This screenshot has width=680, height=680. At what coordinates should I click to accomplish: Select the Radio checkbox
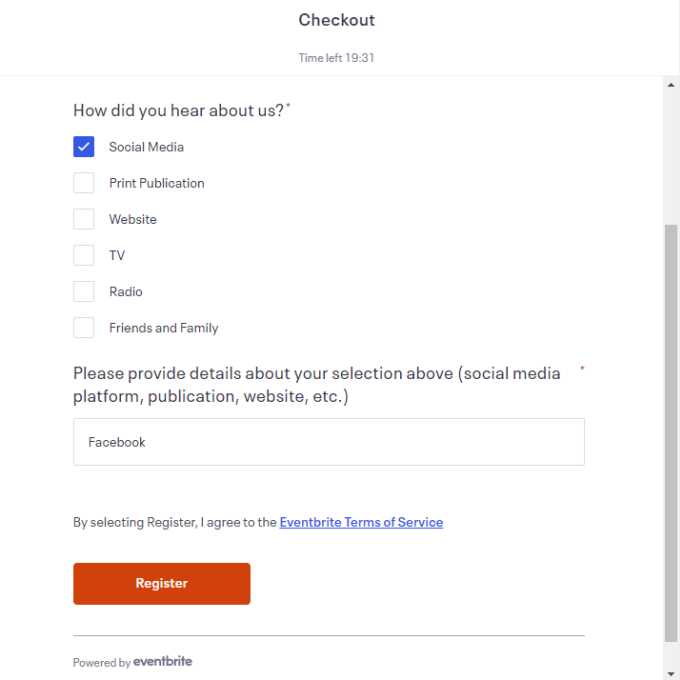[84, 291]
